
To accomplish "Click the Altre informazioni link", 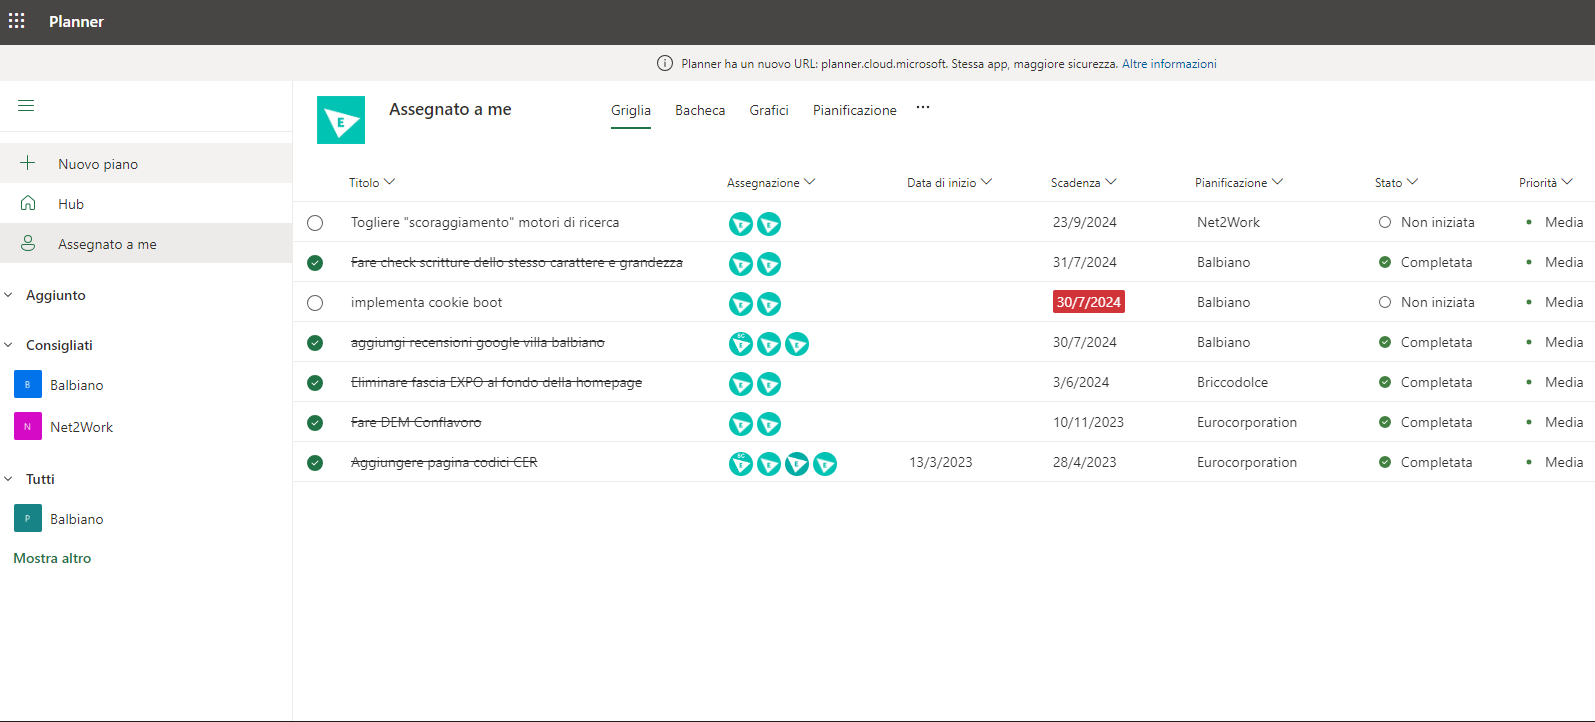I will tap(1169, 63).
